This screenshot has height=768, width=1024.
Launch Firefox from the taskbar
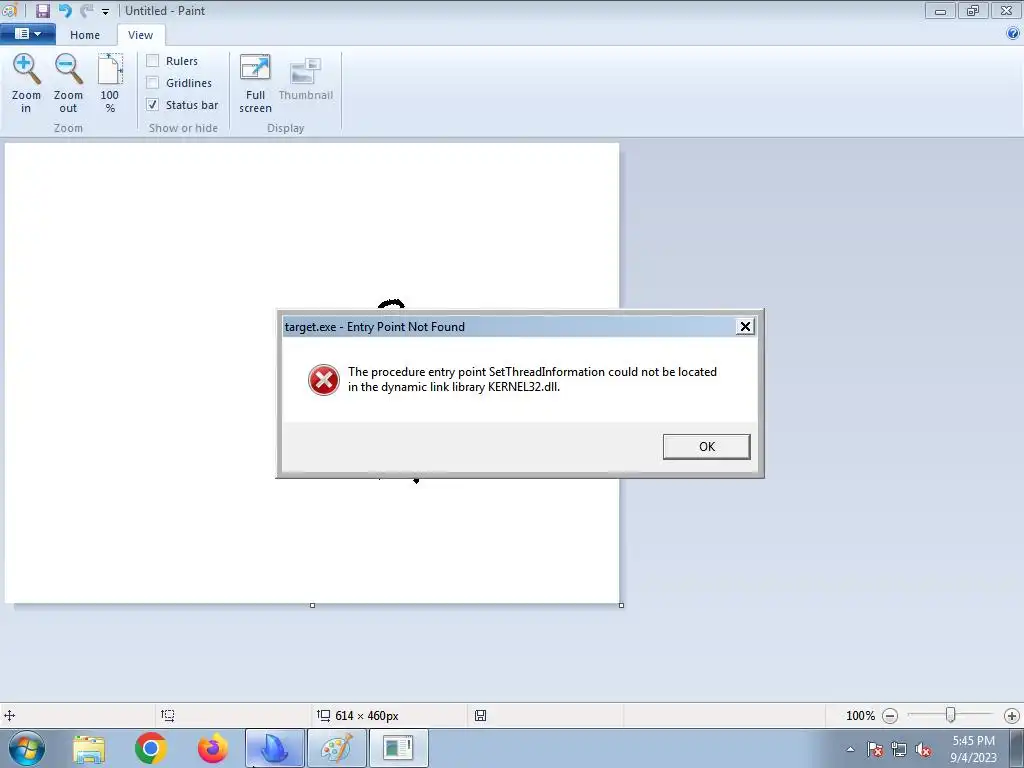(x=213, y=748)
